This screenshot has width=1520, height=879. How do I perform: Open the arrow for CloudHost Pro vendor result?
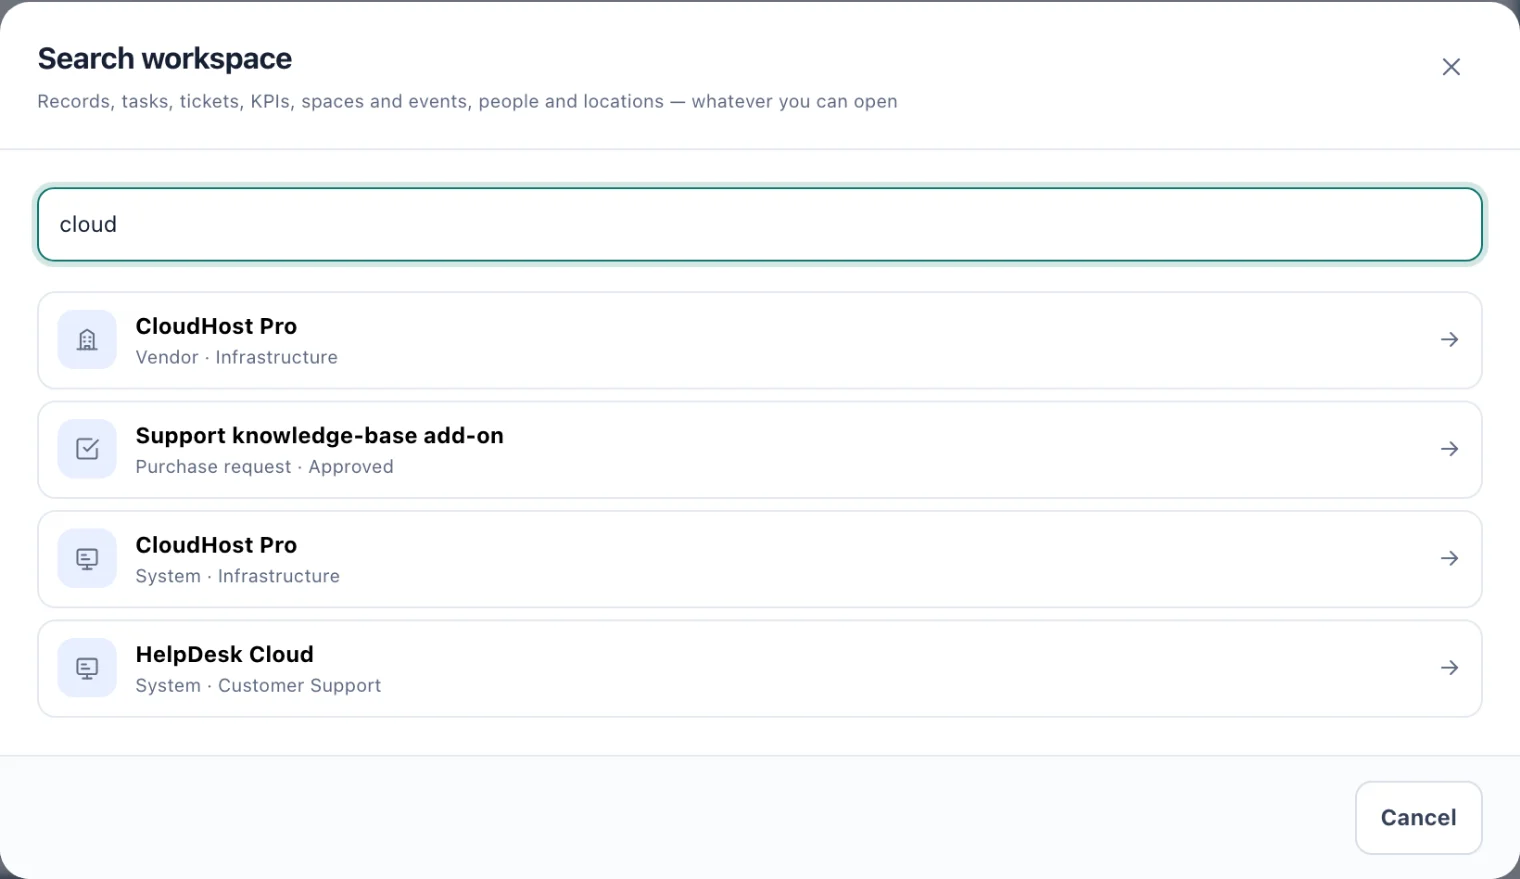pyautogui.click(x=1449, y=340)
